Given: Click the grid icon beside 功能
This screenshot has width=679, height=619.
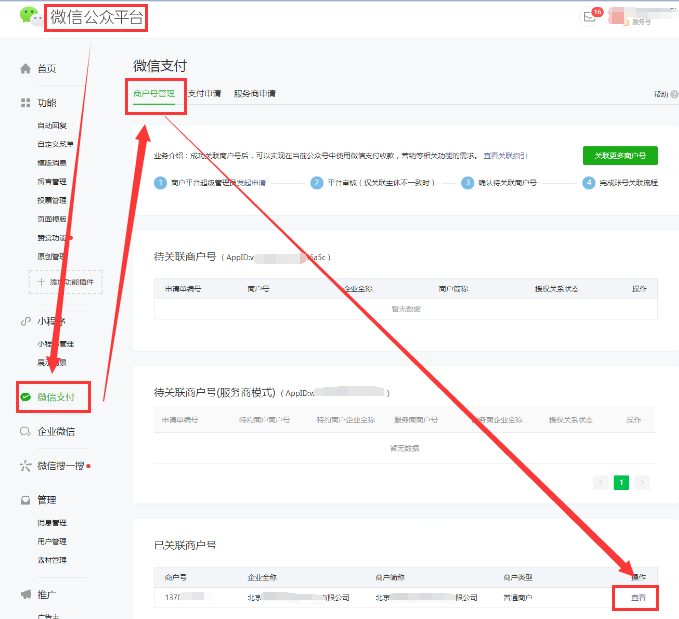Looking at the screenshot, I should [x=26, y=103].
